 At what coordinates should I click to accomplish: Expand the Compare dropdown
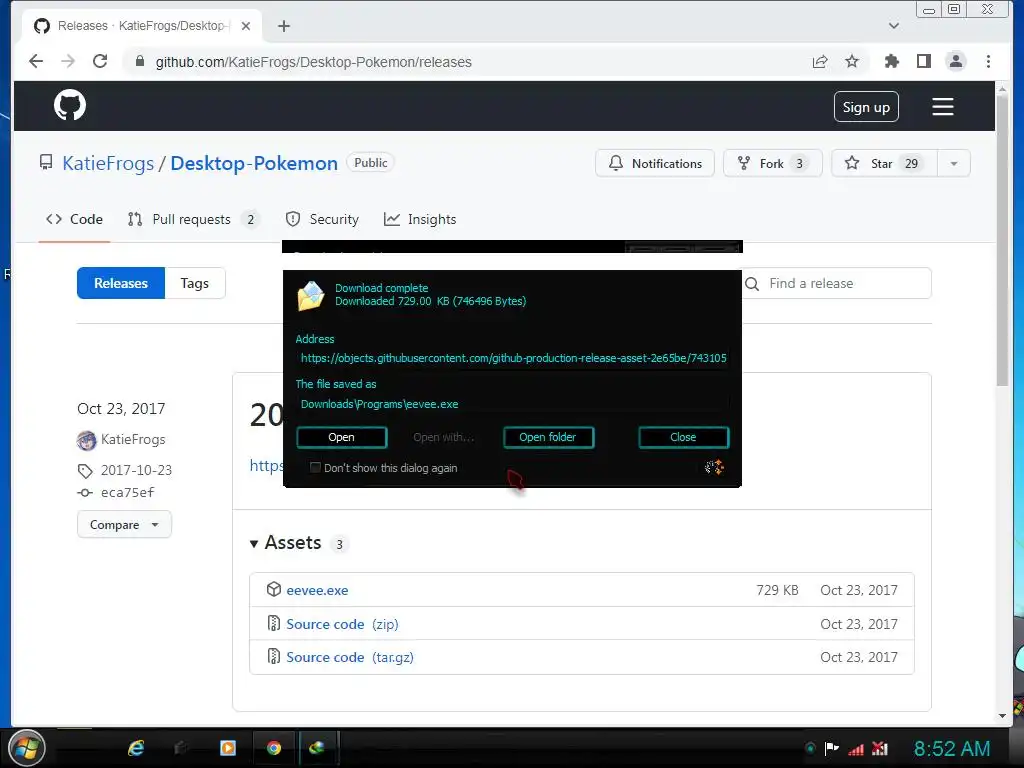click(x=124, y=524)
